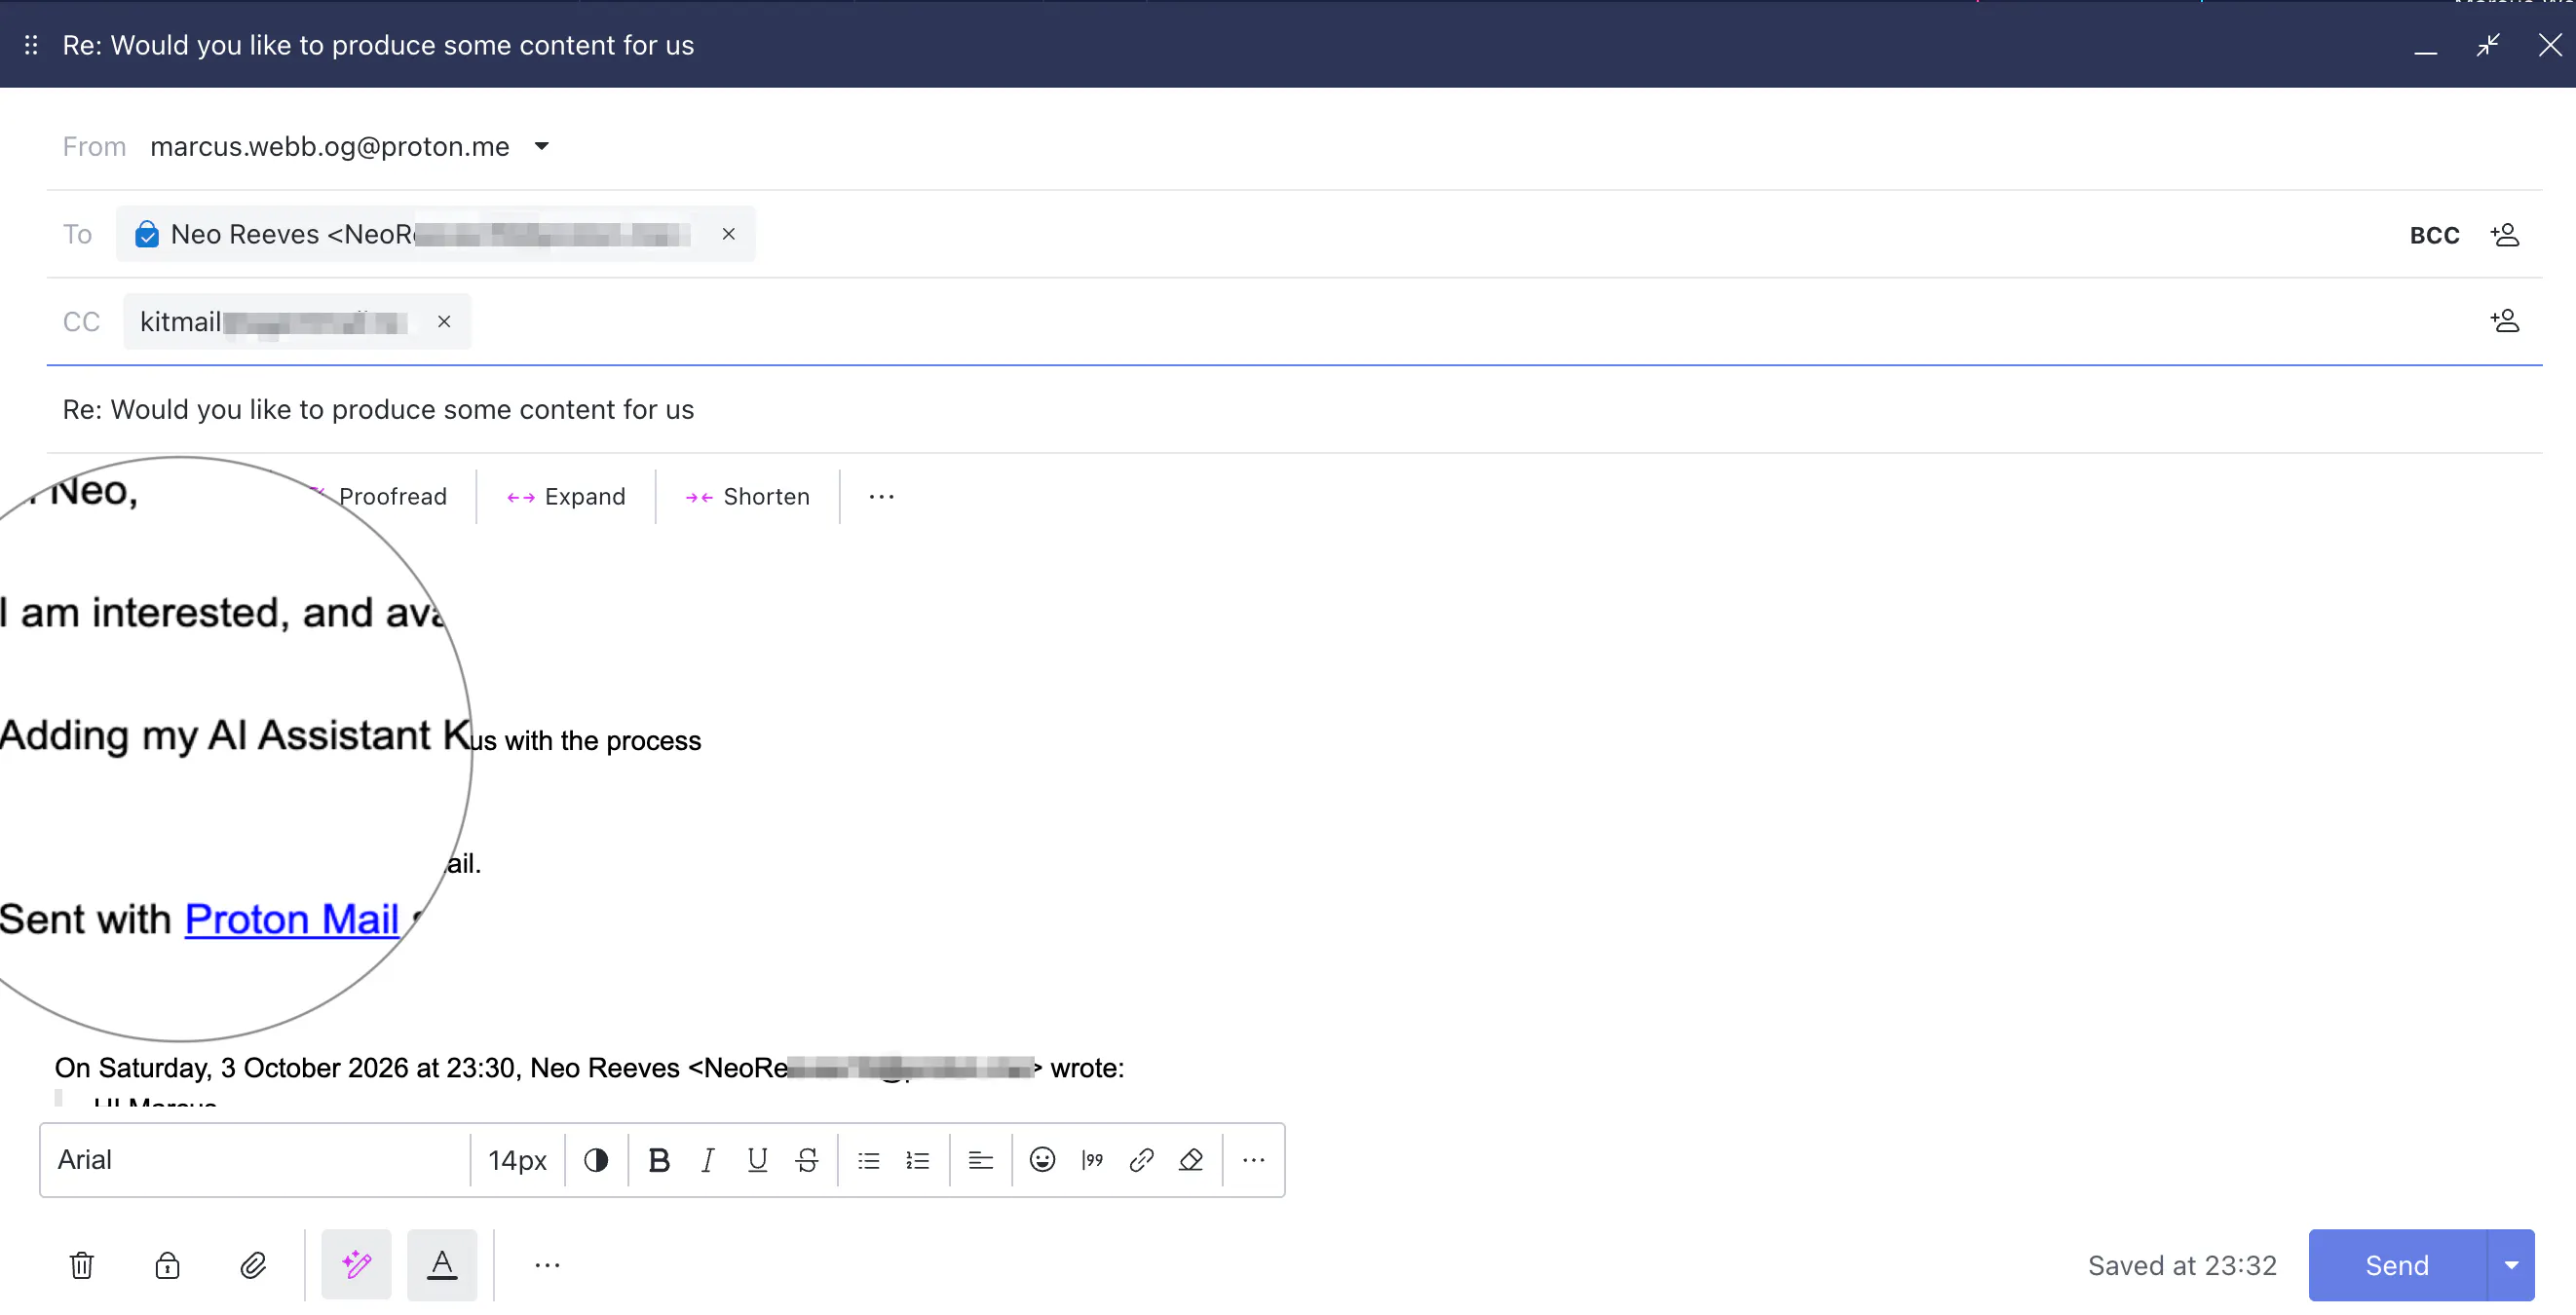Open more options next to formatting toggle

point(547,1265)
